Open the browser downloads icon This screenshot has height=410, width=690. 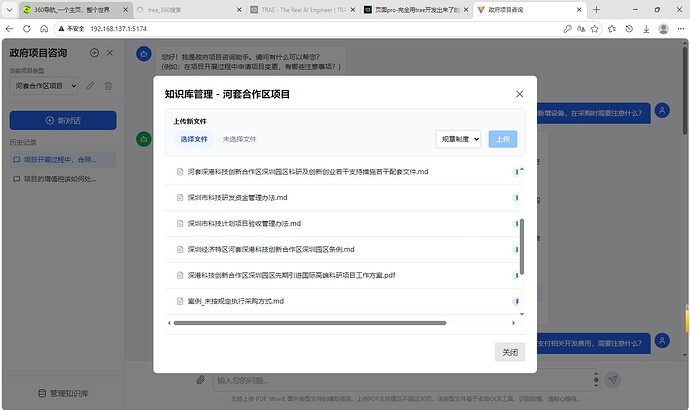point(646,29)
